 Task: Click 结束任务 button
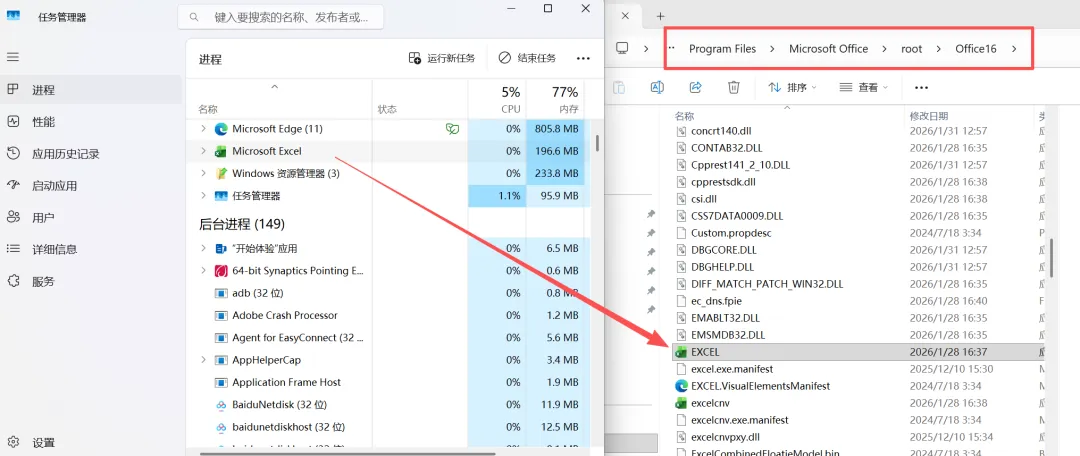(528, 58)
